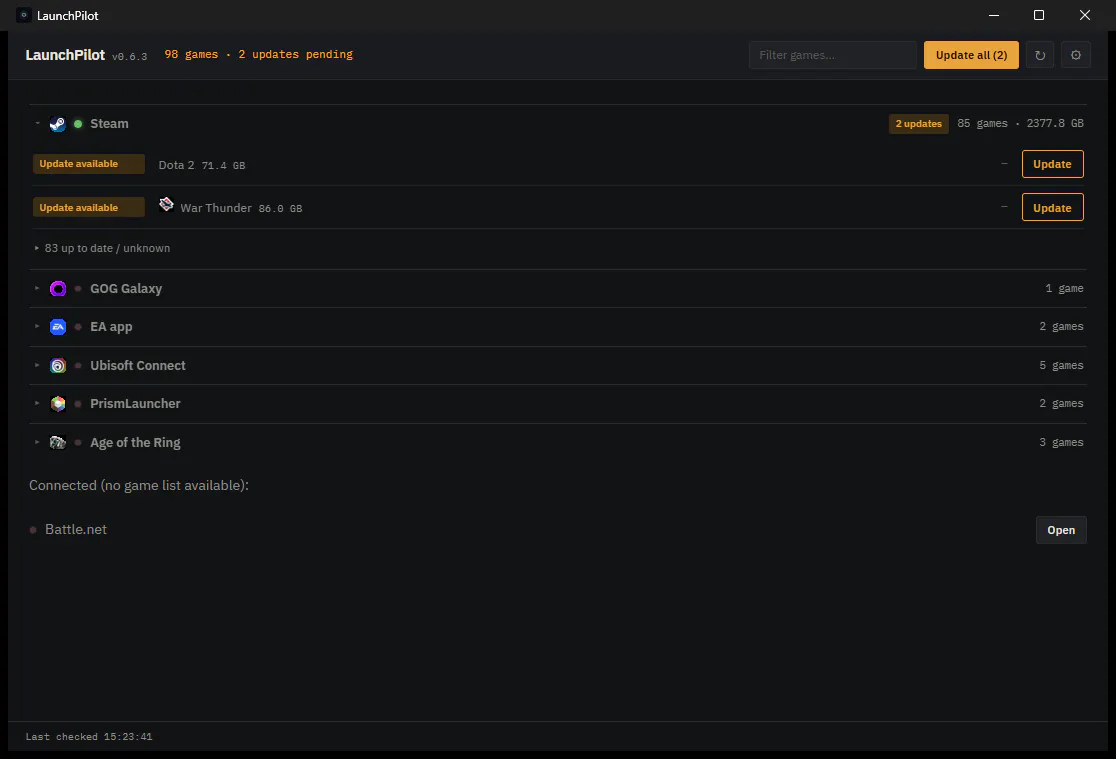1116x759 pixels.
Task: Click the War Thunder game name
Action: (x=216, y=208)
